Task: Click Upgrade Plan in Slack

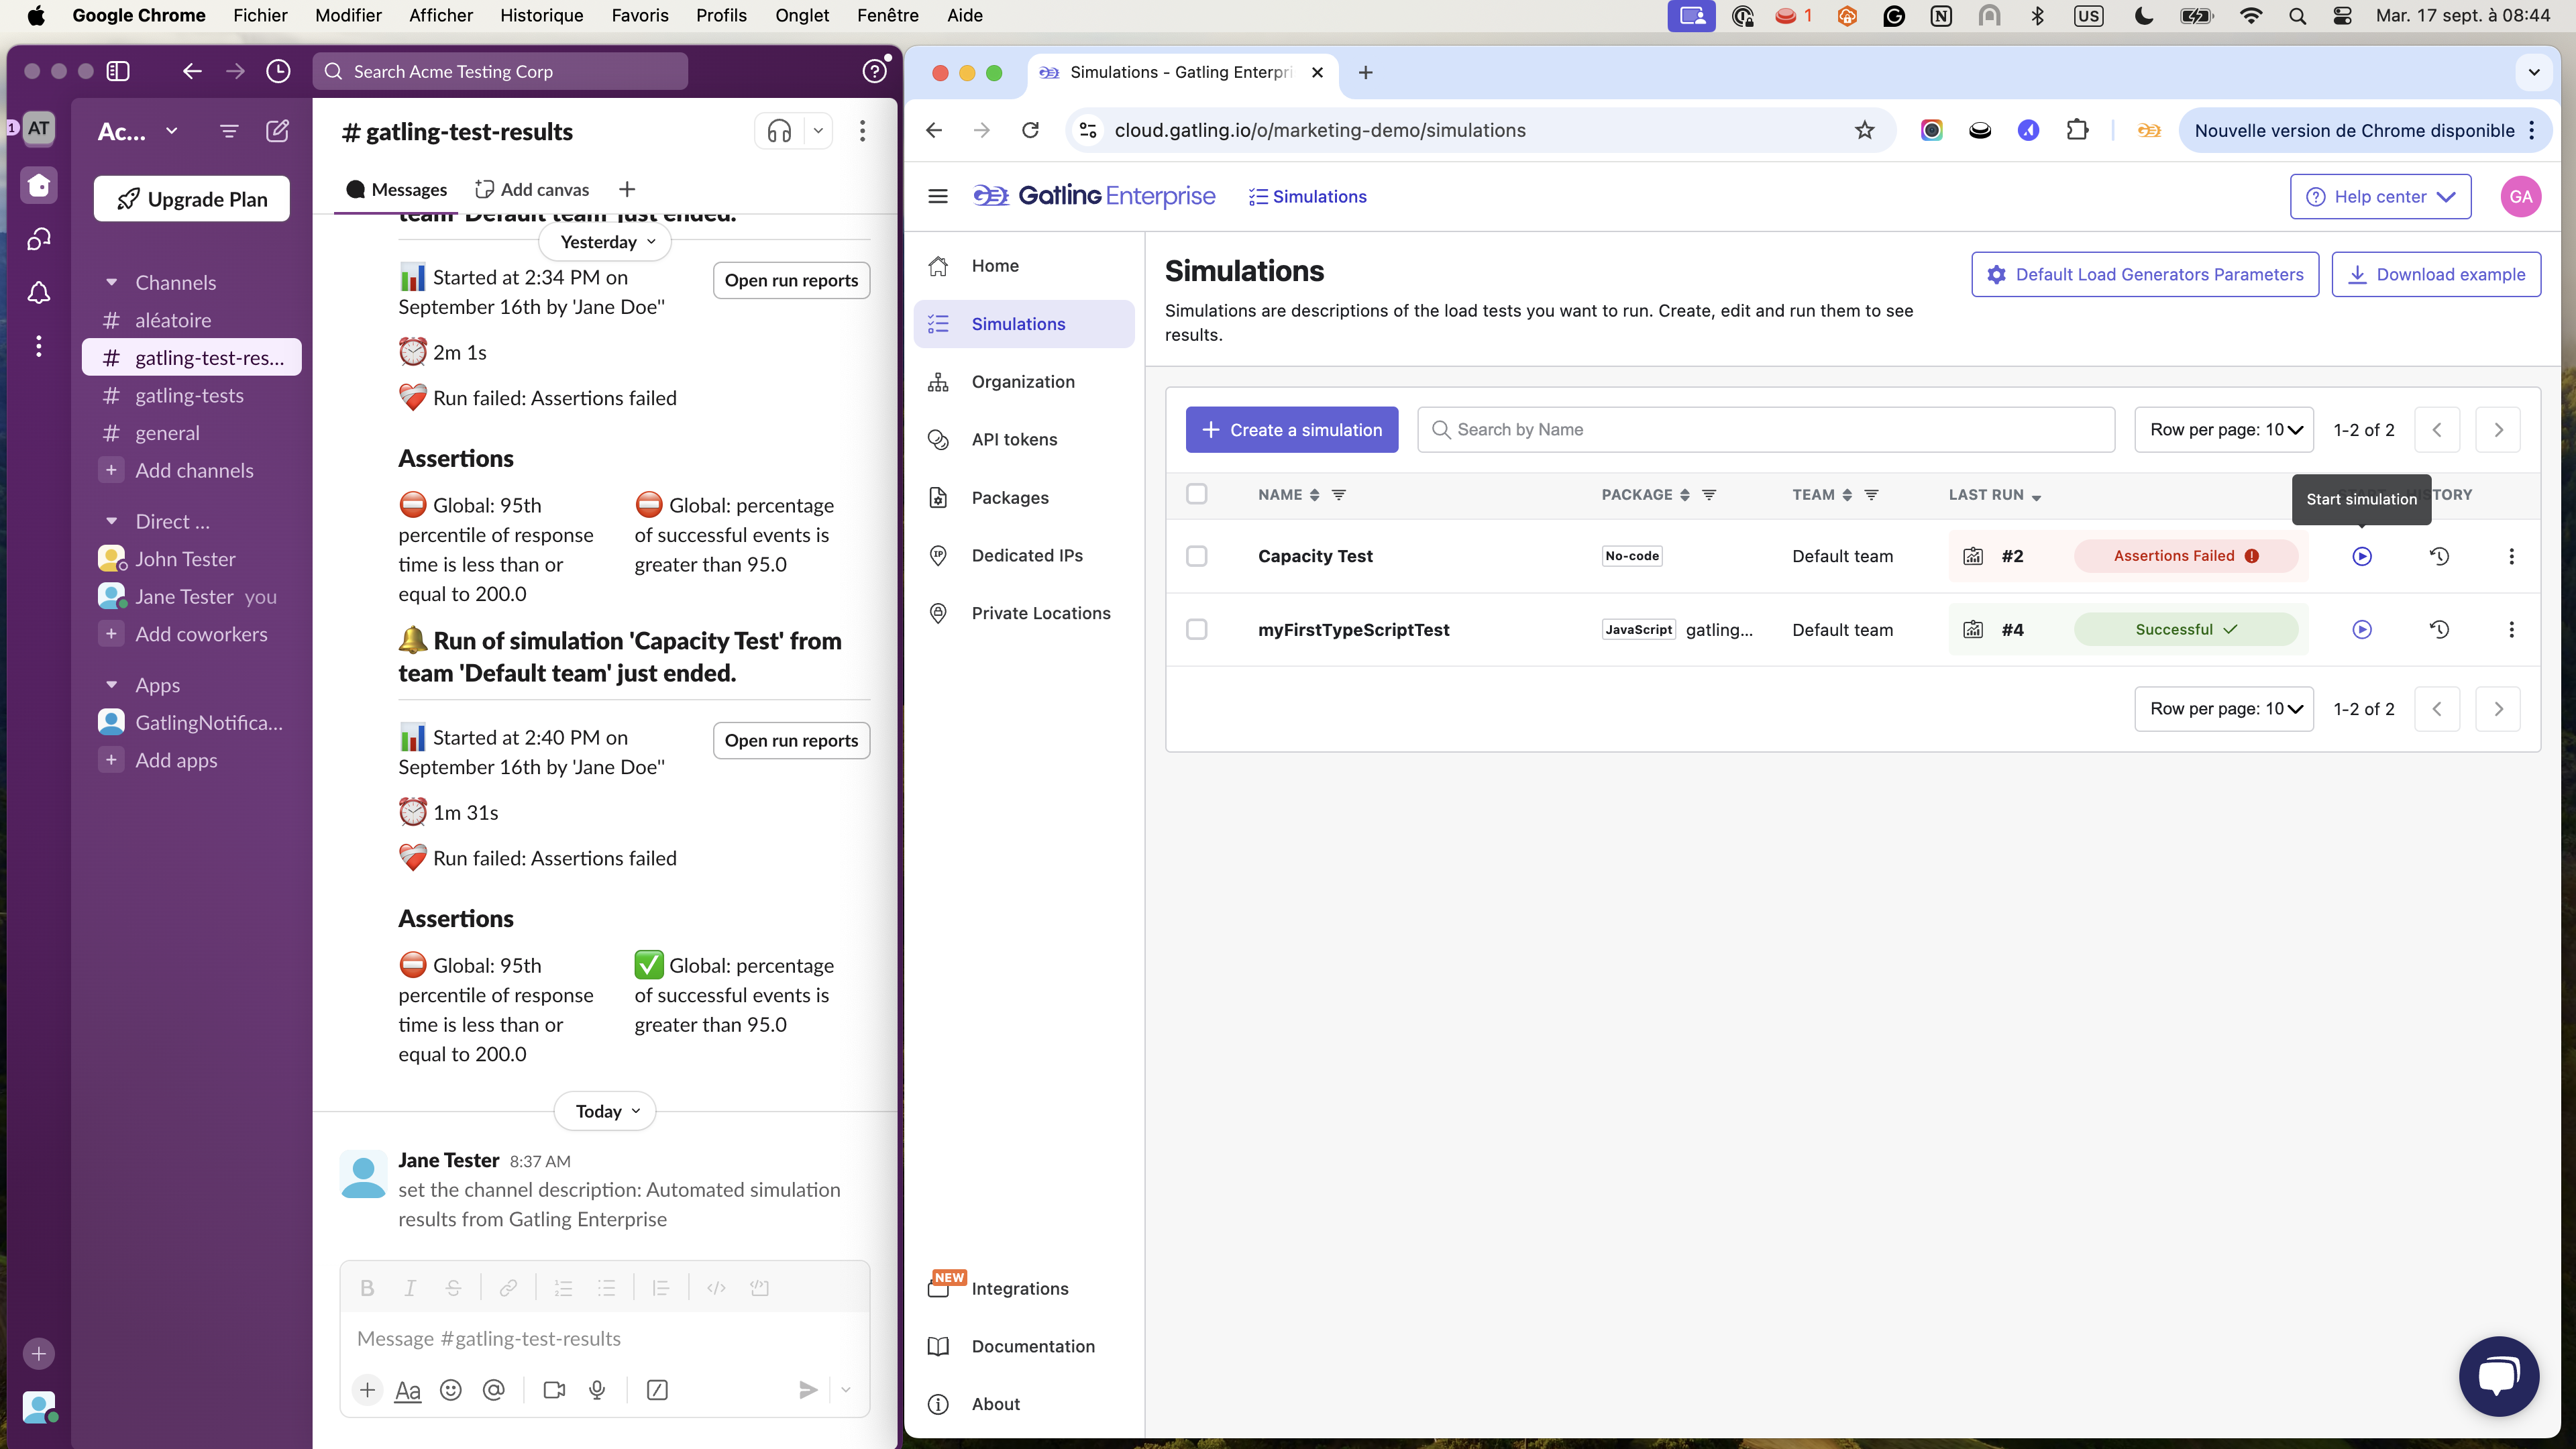Action: pos(192,199)
